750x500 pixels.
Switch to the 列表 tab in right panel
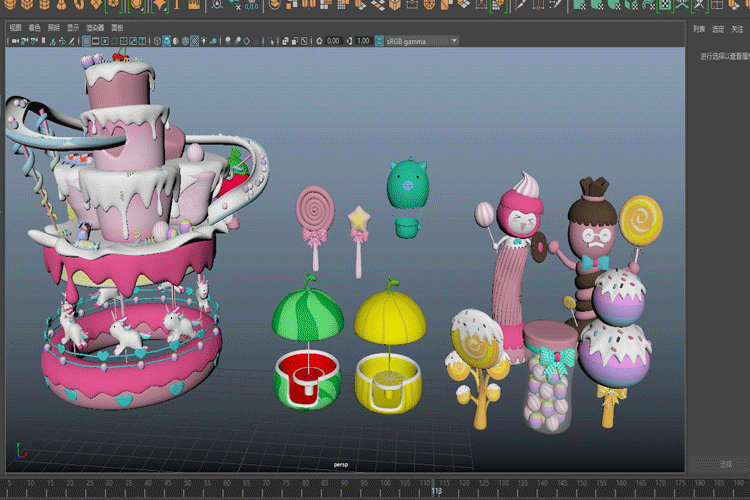pyautogui.click(x=699, y=29)
